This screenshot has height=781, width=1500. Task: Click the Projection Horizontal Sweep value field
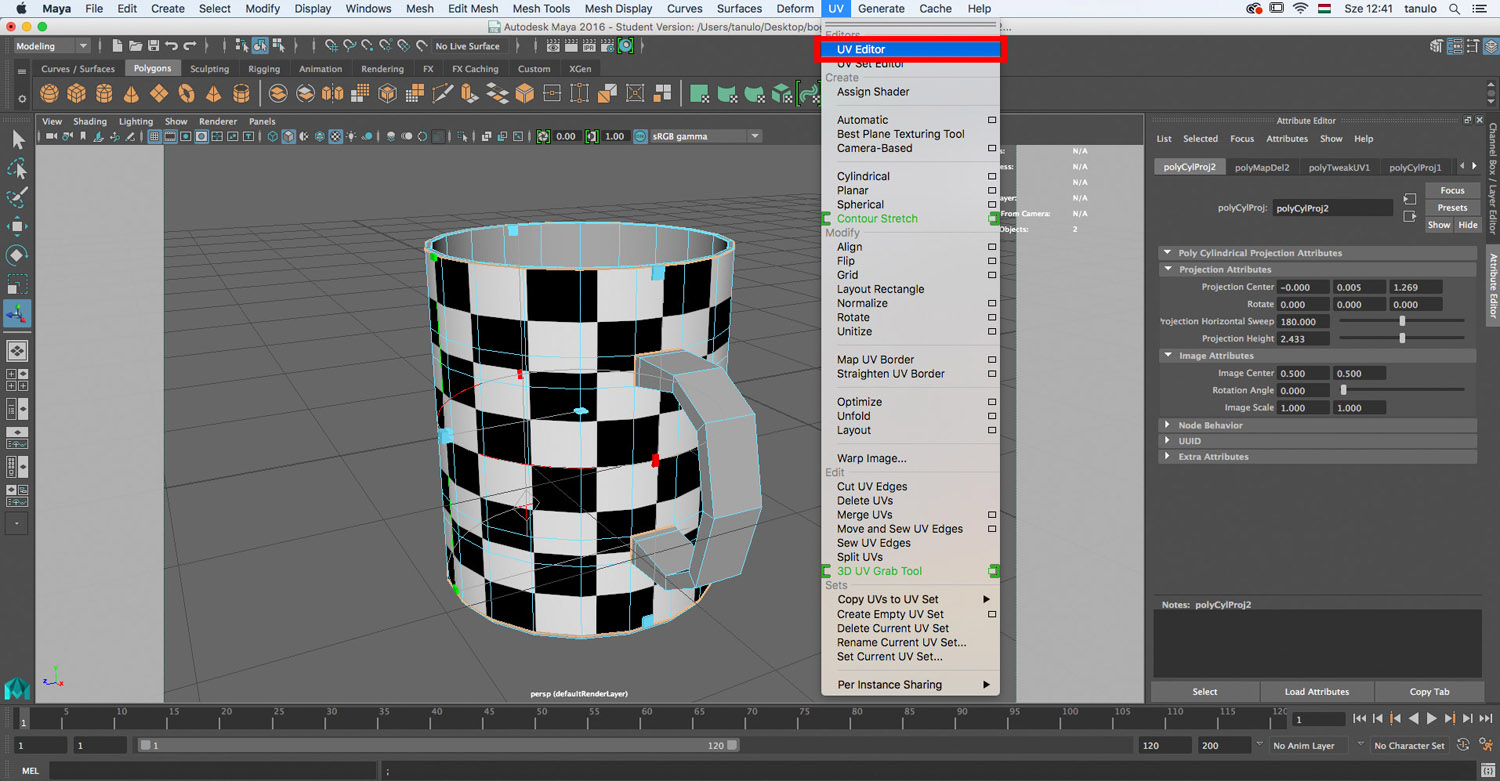(1303, 322)
